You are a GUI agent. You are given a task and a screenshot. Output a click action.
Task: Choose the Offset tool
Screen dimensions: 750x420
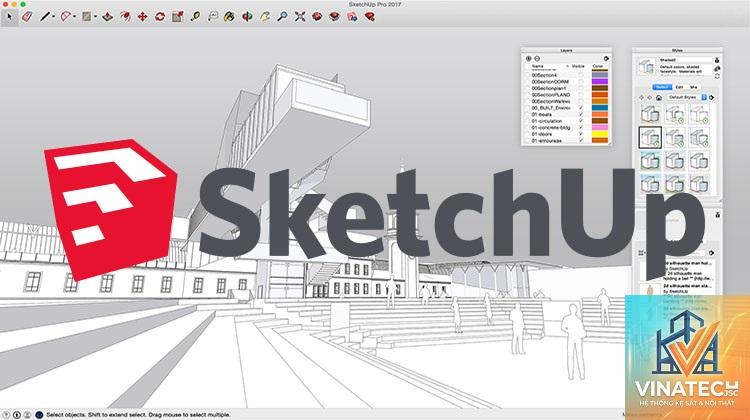pyautogui.click(x=125, y=17)
